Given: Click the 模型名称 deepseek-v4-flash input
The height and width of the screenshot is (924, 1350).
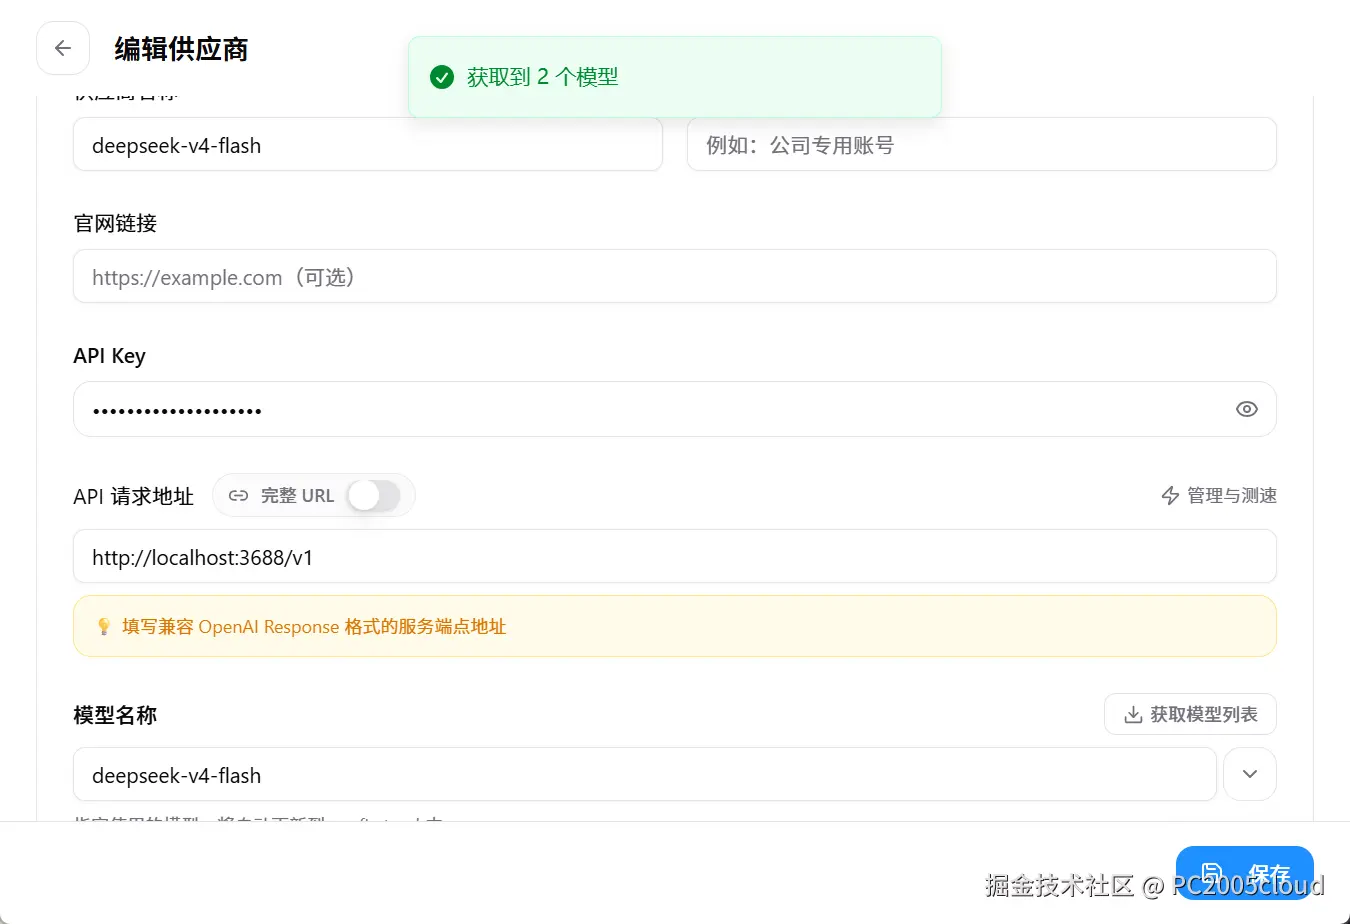Looking at the screenshot, I should [645, 774].
